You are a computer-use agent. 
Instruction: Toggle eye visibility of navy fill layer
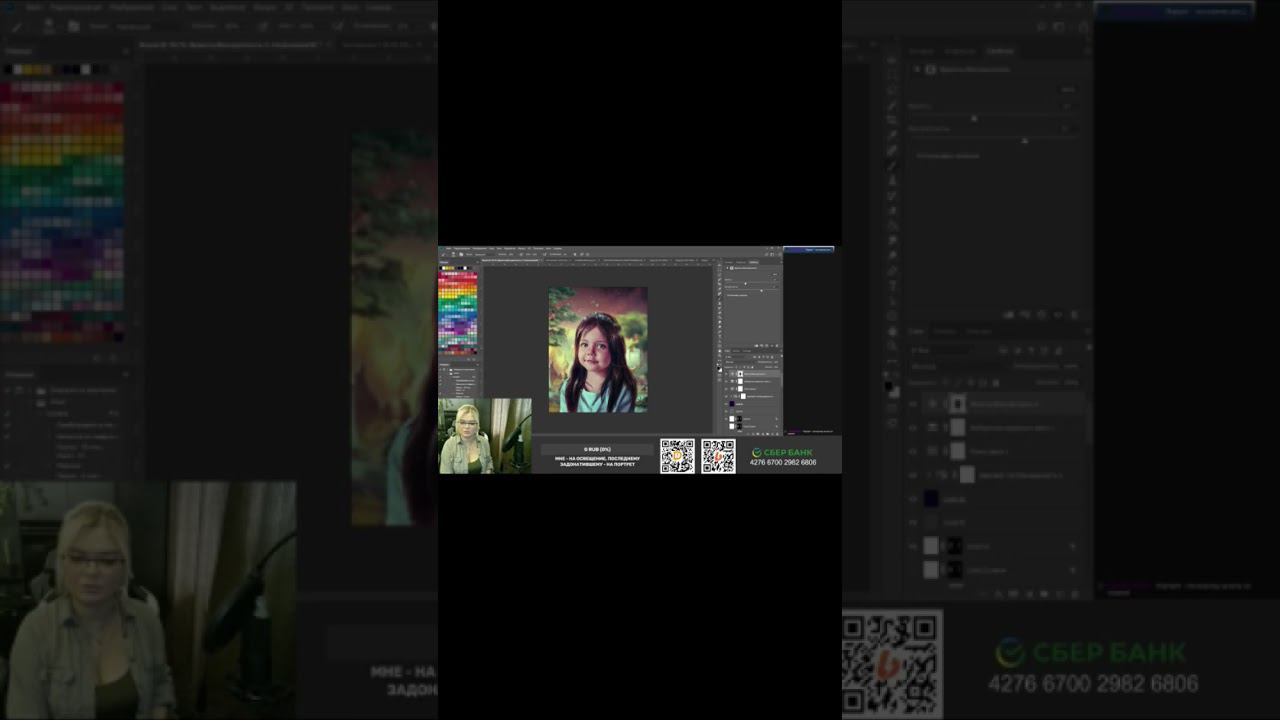(x=726, y=403)
